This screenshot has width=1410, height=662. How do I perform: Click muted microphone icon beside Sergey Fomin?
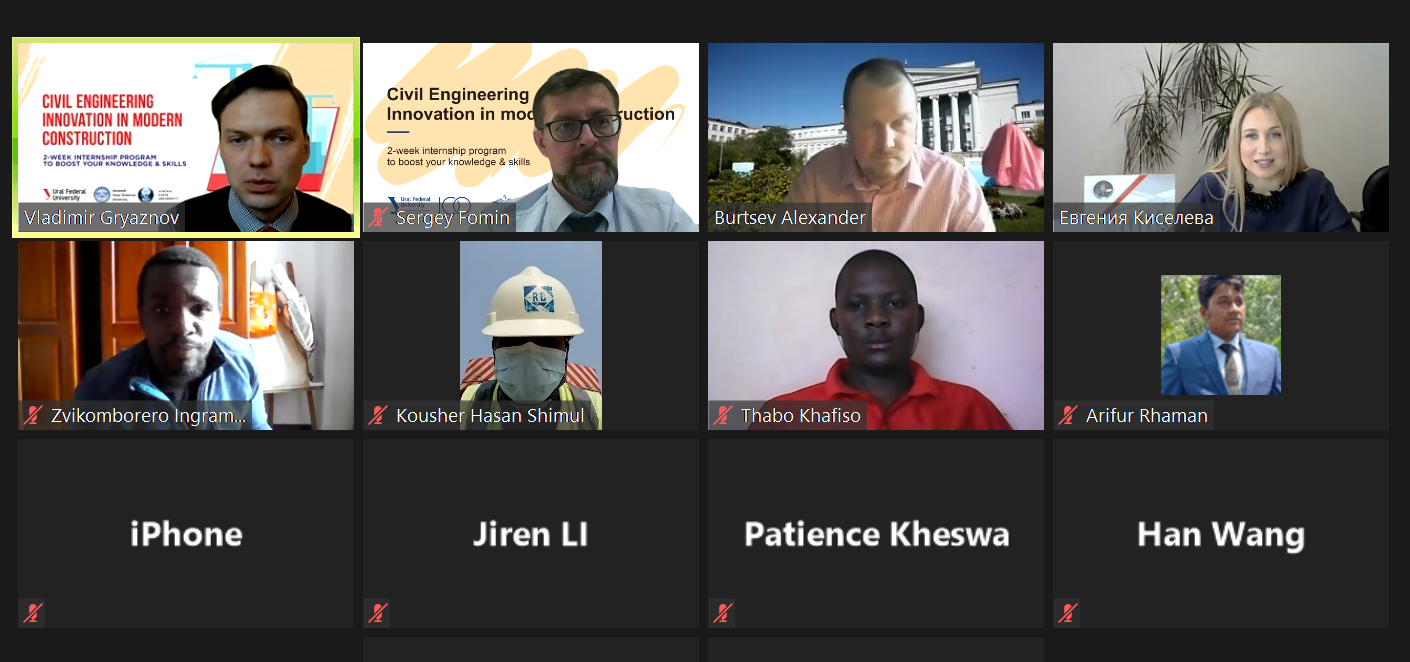pos(377,217)
